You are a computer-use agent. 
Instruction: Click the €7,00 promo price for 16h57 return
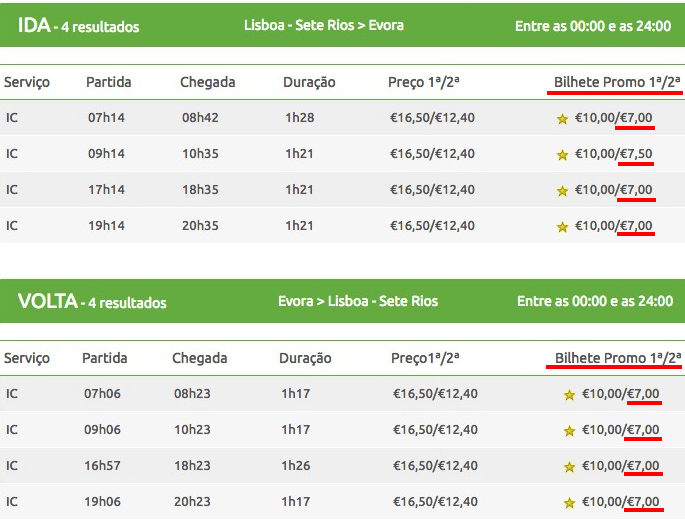(x=643, y=466)
